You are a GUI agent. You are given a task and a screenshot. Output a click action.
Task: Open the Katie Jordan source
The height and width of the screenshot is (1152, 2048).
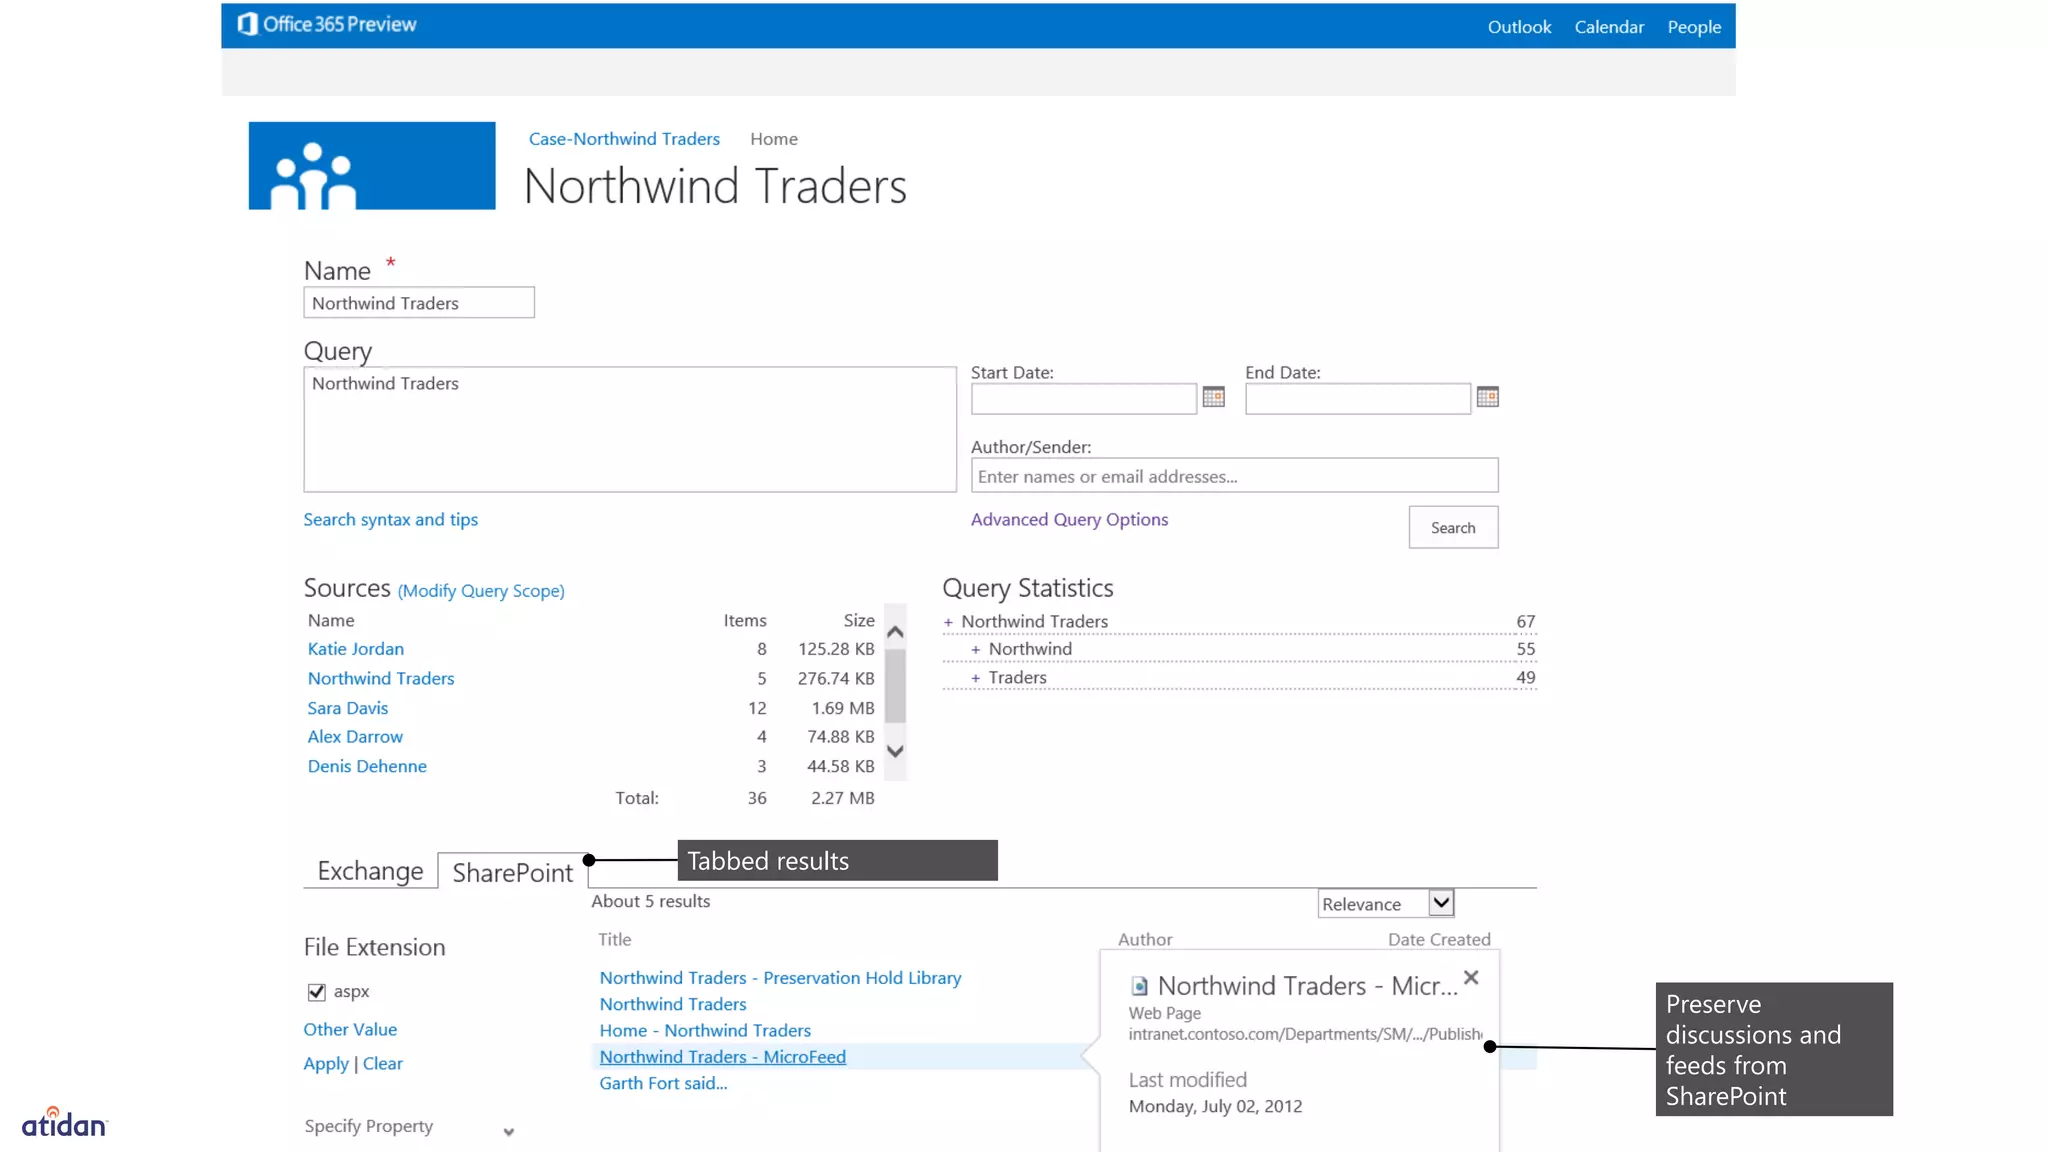coord(356,649)
